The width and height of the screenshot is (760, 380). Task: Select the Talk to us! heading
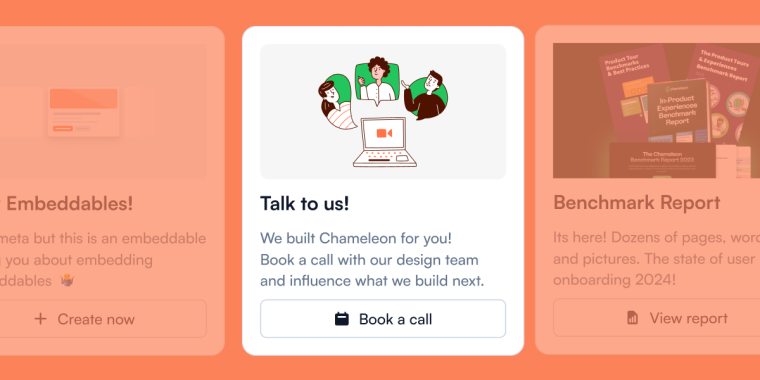pos(304,204)
